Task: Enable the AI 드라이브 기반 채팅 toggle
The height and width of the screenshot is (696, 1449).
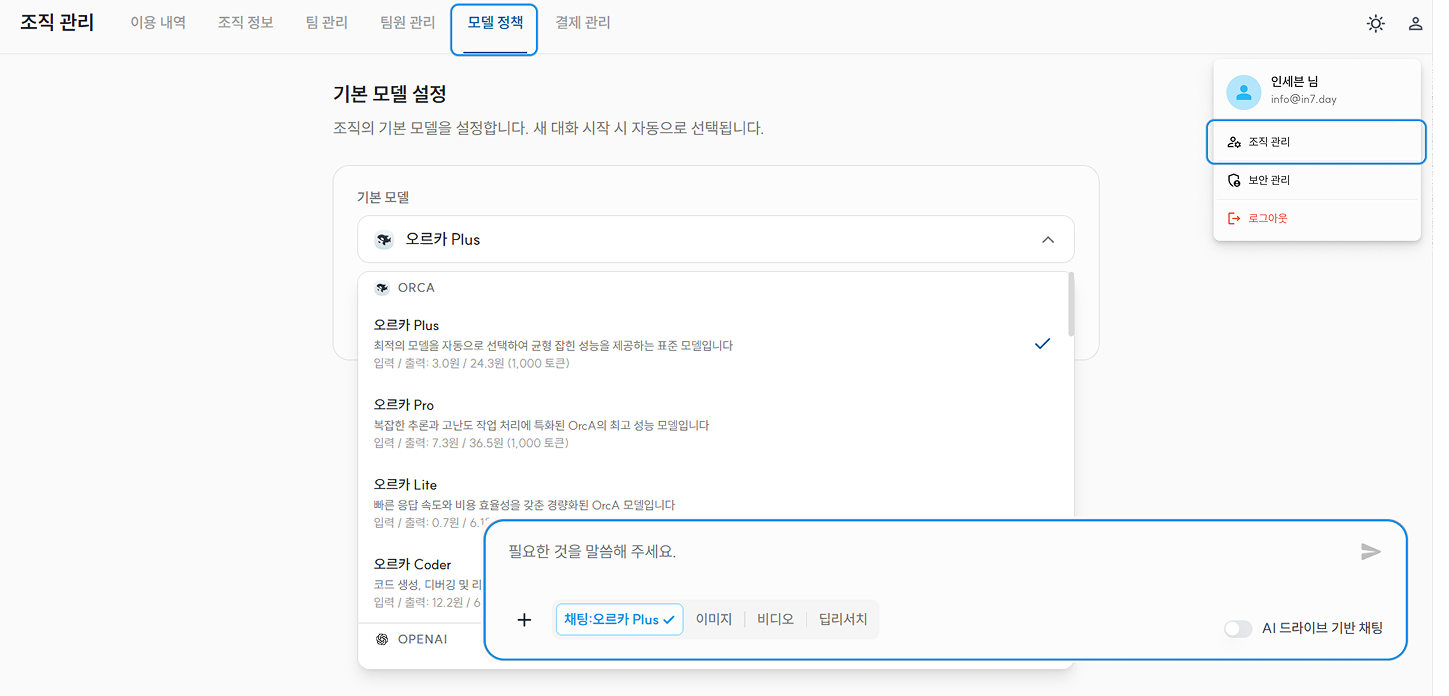Action: tap(1238, 629)
